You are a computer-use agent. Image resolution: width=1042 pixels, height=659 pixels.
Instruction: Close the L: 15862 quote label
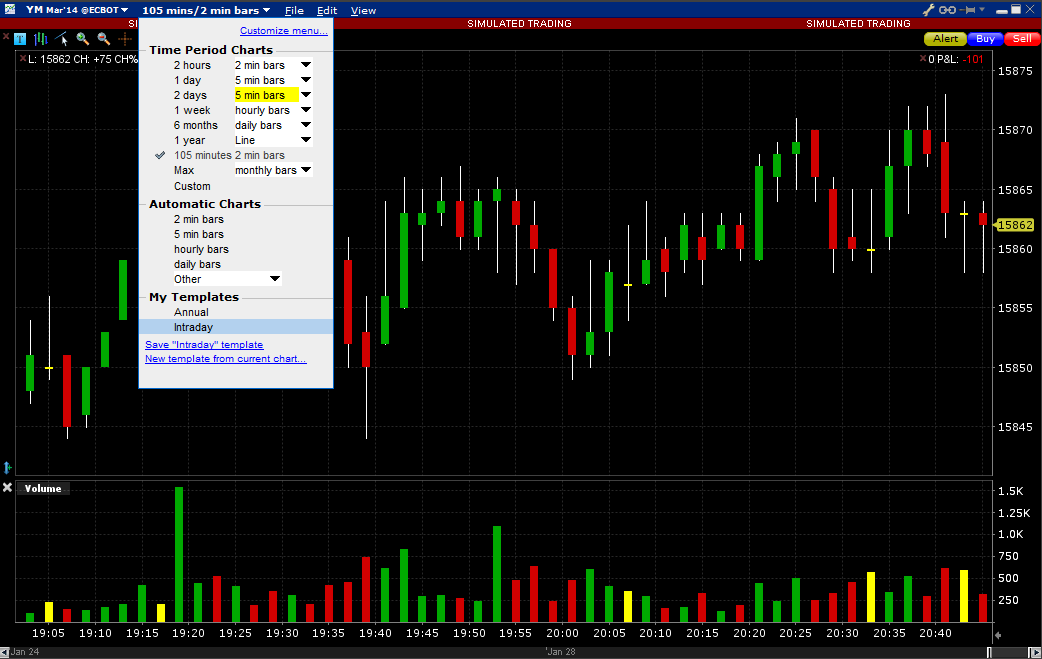[x=23, y=58]
